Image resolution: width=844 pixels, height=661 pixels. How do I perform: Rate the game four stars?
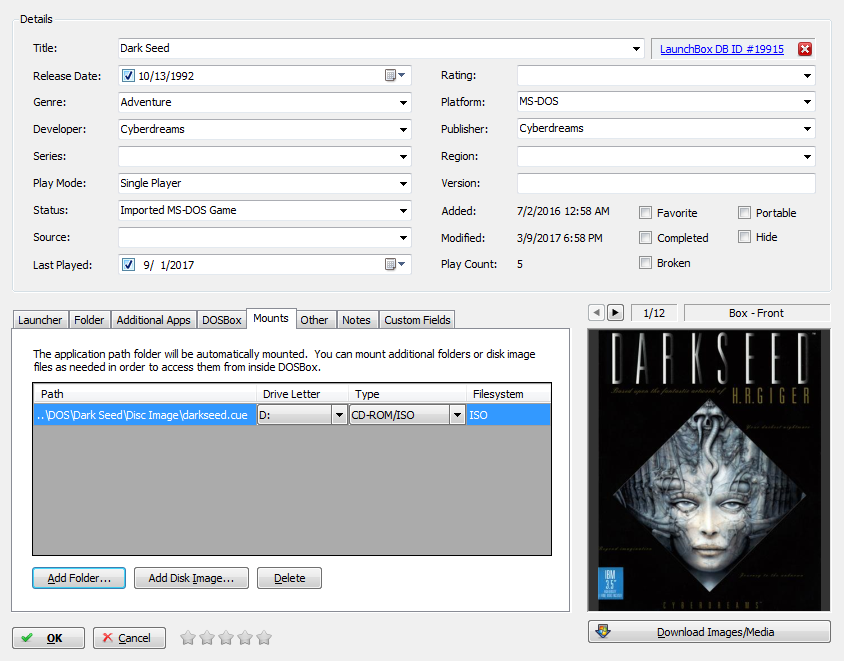tap(245, 638)
